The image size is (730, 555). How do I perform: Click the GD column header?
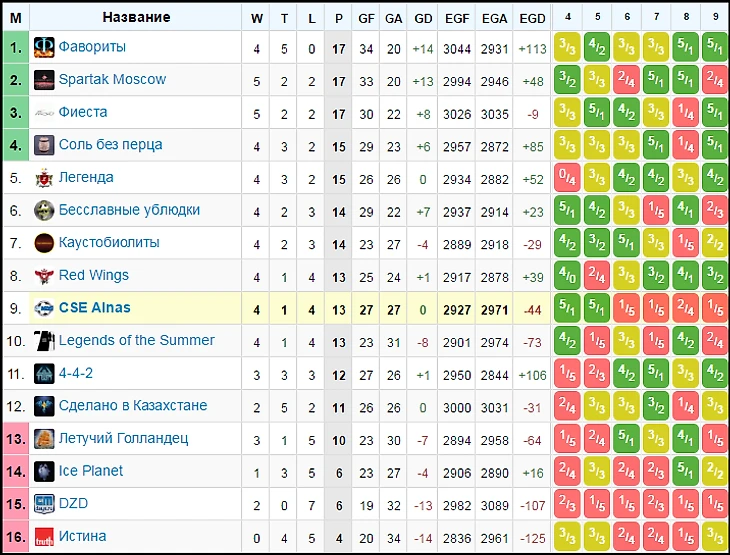point(423,17)
